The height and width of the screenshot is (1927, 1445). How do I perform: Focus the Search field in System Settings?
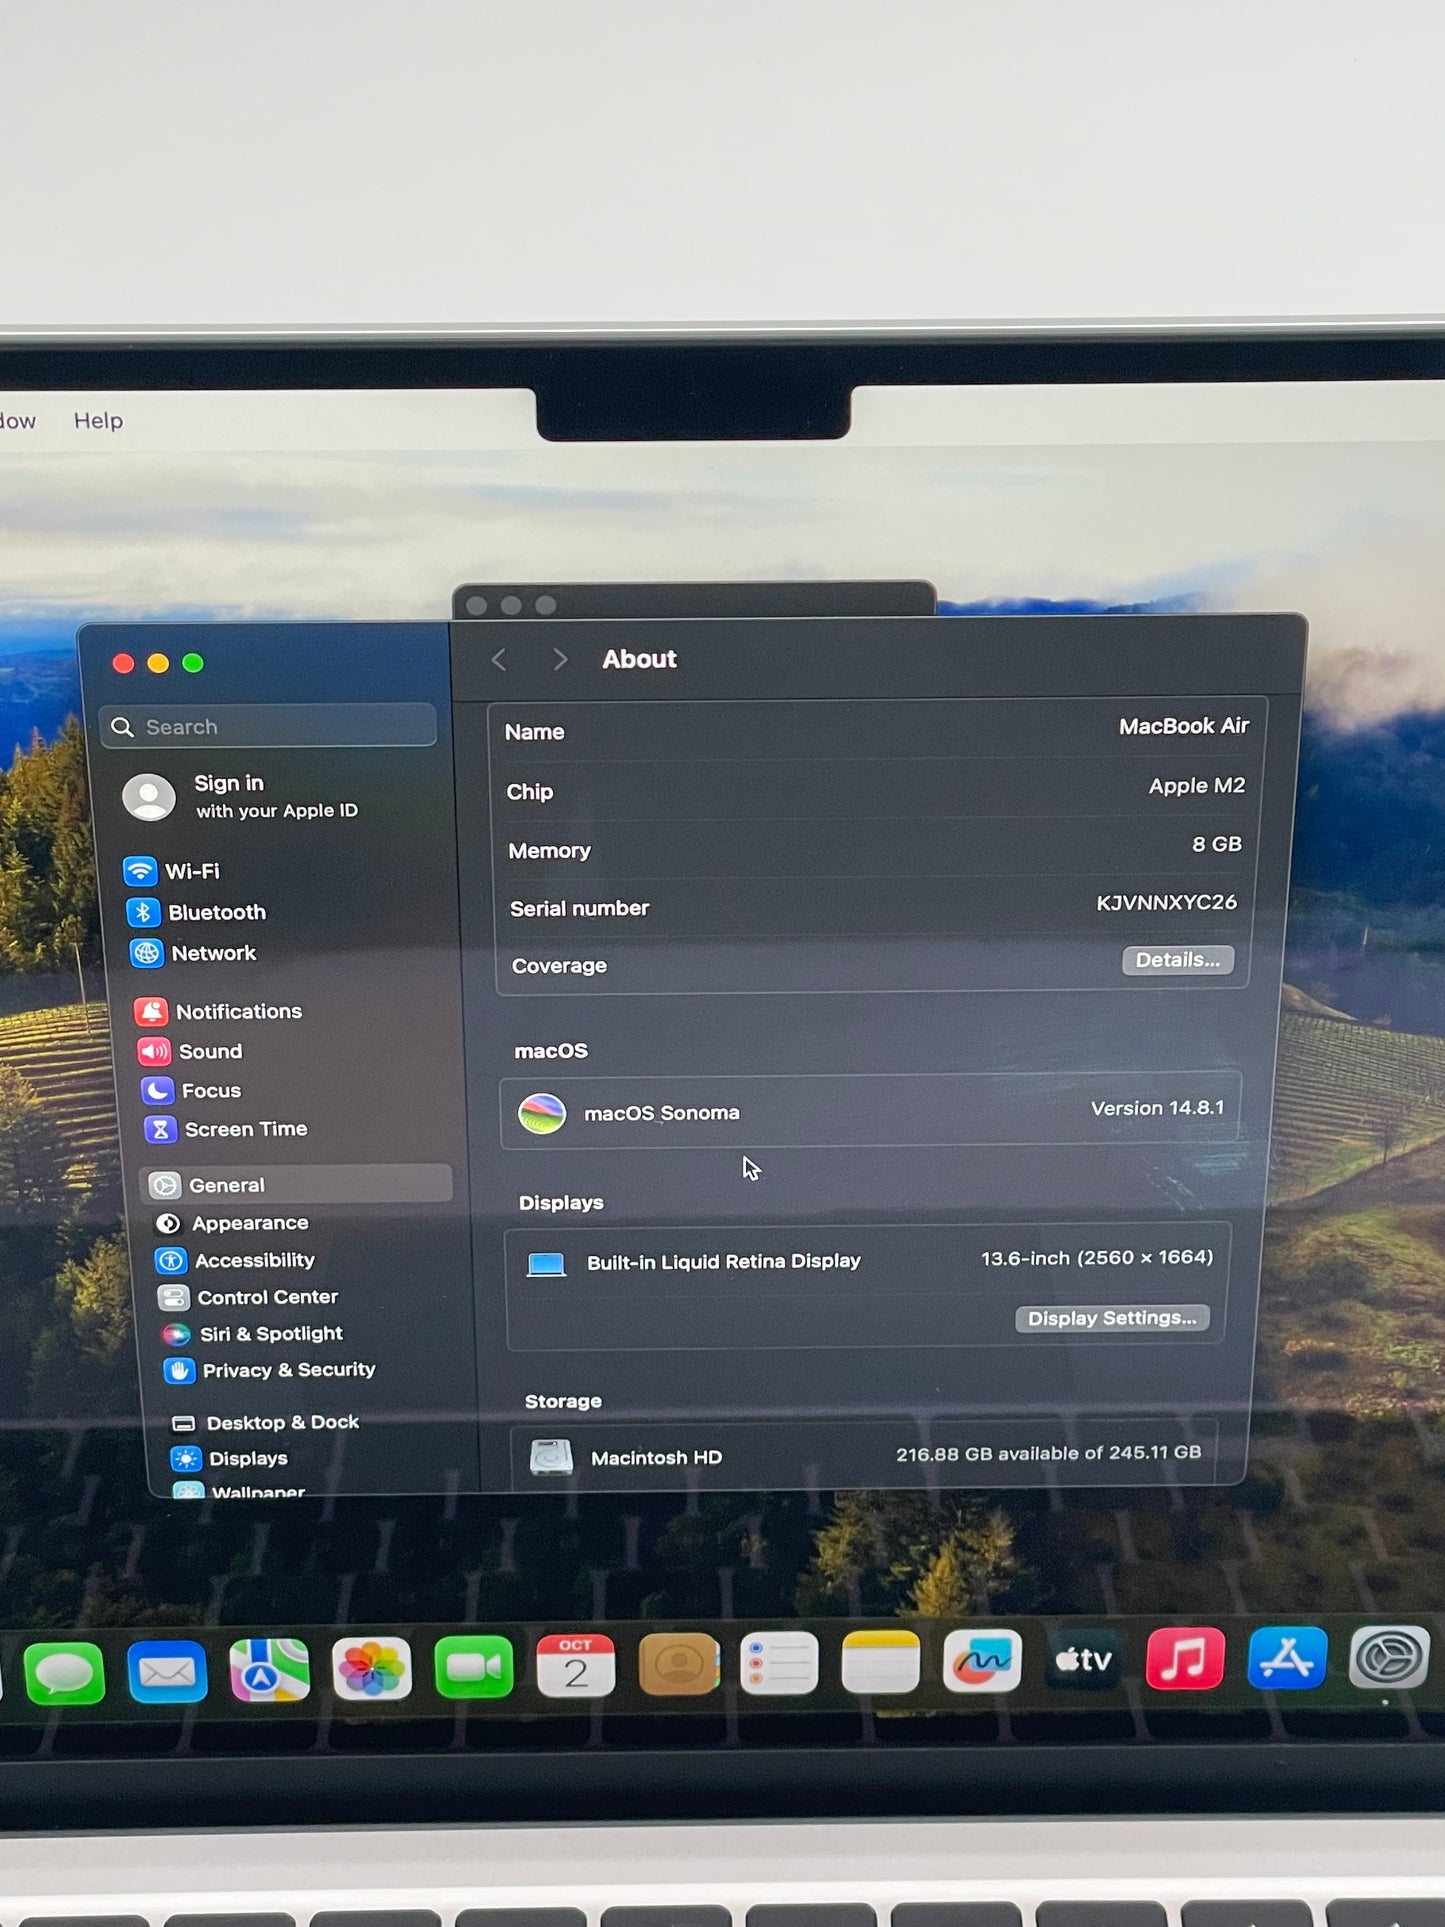pos(268,726)
